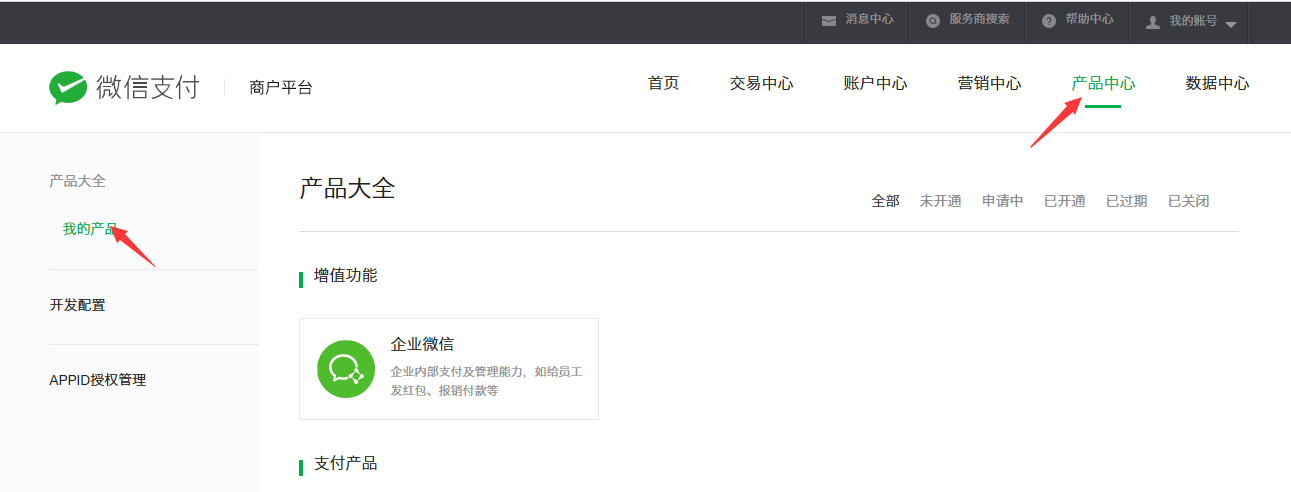Open 服务商搜索 text link

coord(980,20)
